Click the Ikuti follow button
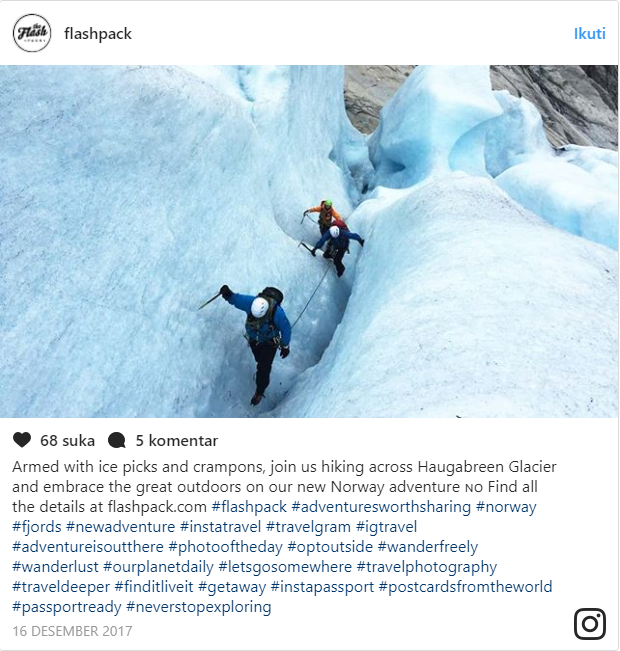This screenshot has width=620, height=651. [590, 34]
